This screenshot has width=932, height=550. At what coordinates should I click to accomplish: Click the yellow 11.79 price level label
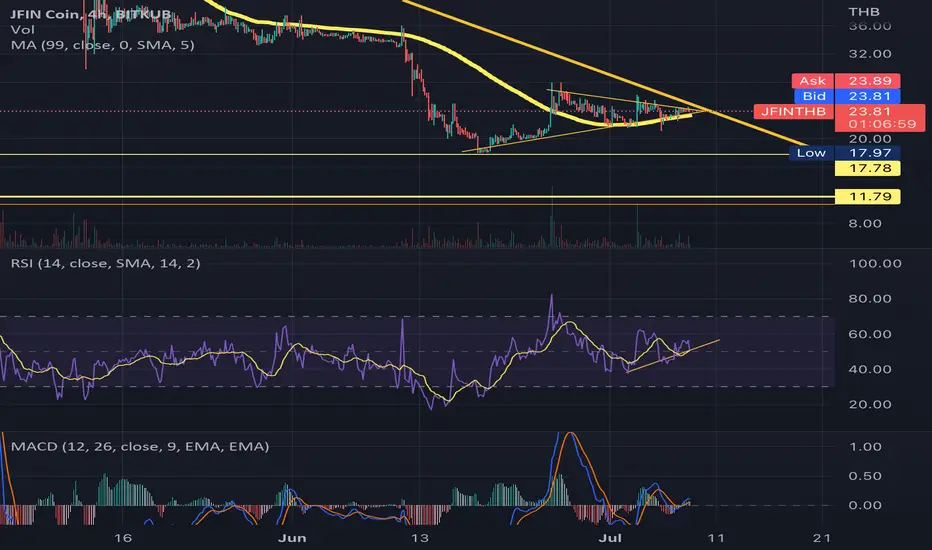(868, 196)
